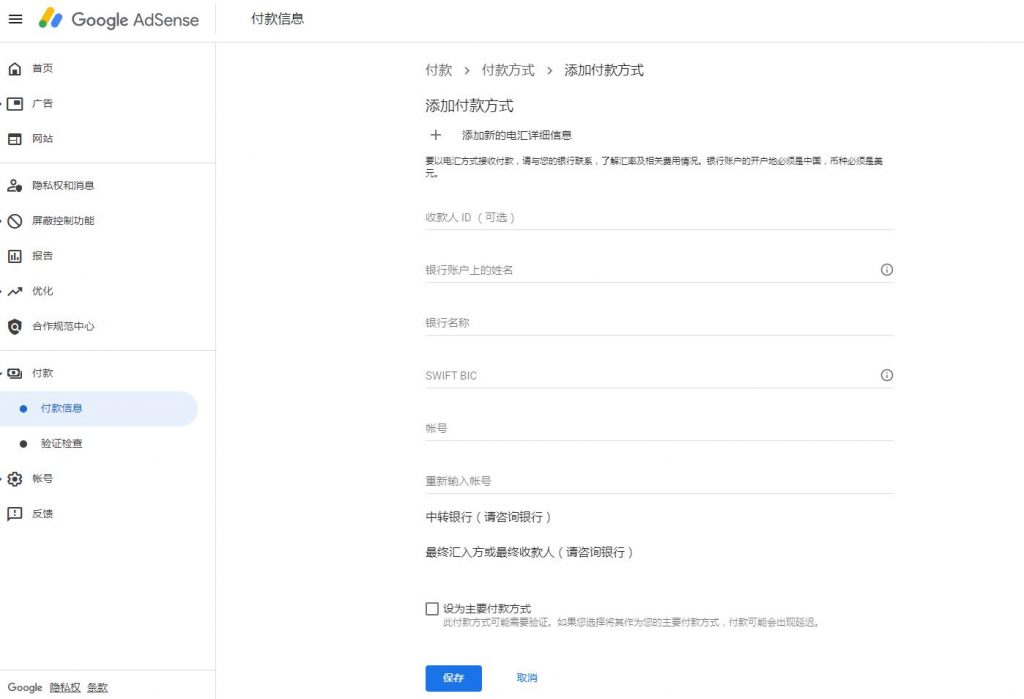The width and height of the screenshot is (1024, 699).
Task: Click 添加付款方式 breadcrumb text
Action: 604,71
